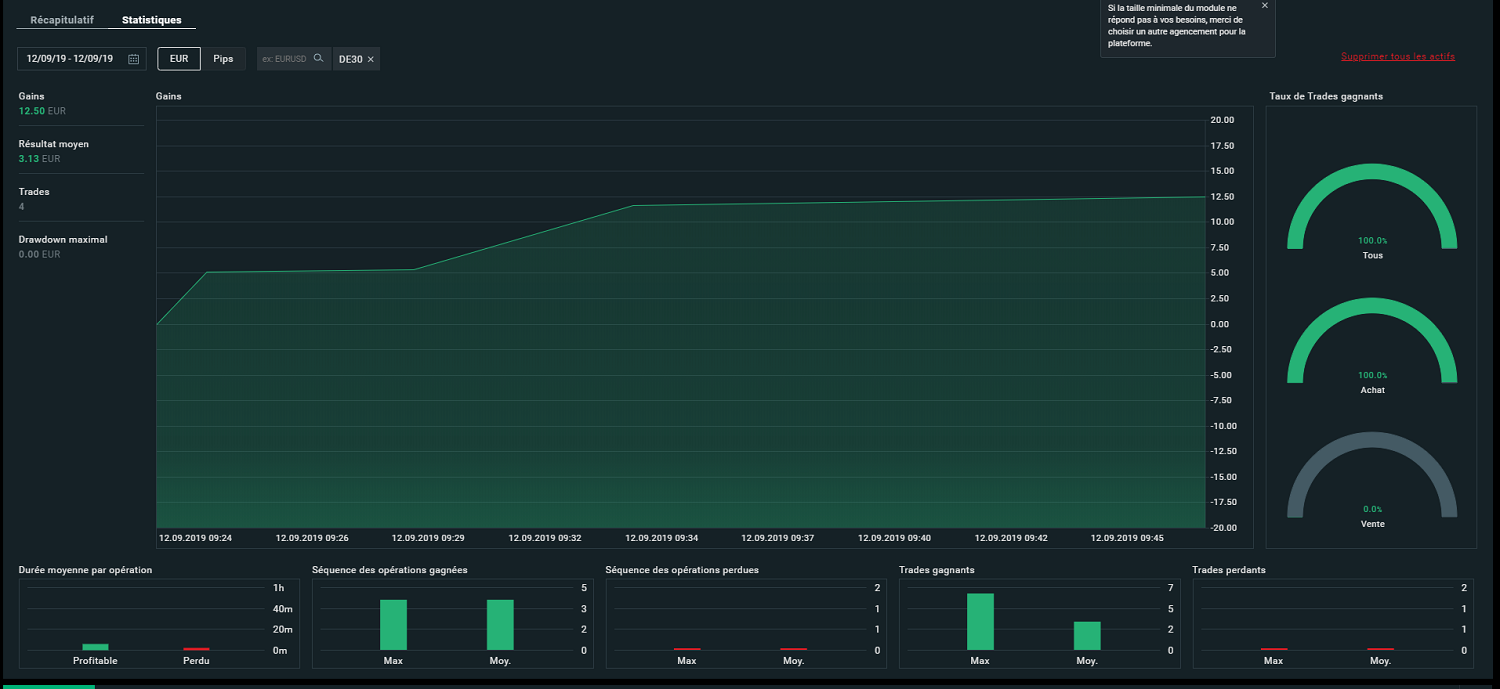Click the Profitable bar in average duration chart
The width and height of the screenshot is (1500, 689).
pos(95,647)
